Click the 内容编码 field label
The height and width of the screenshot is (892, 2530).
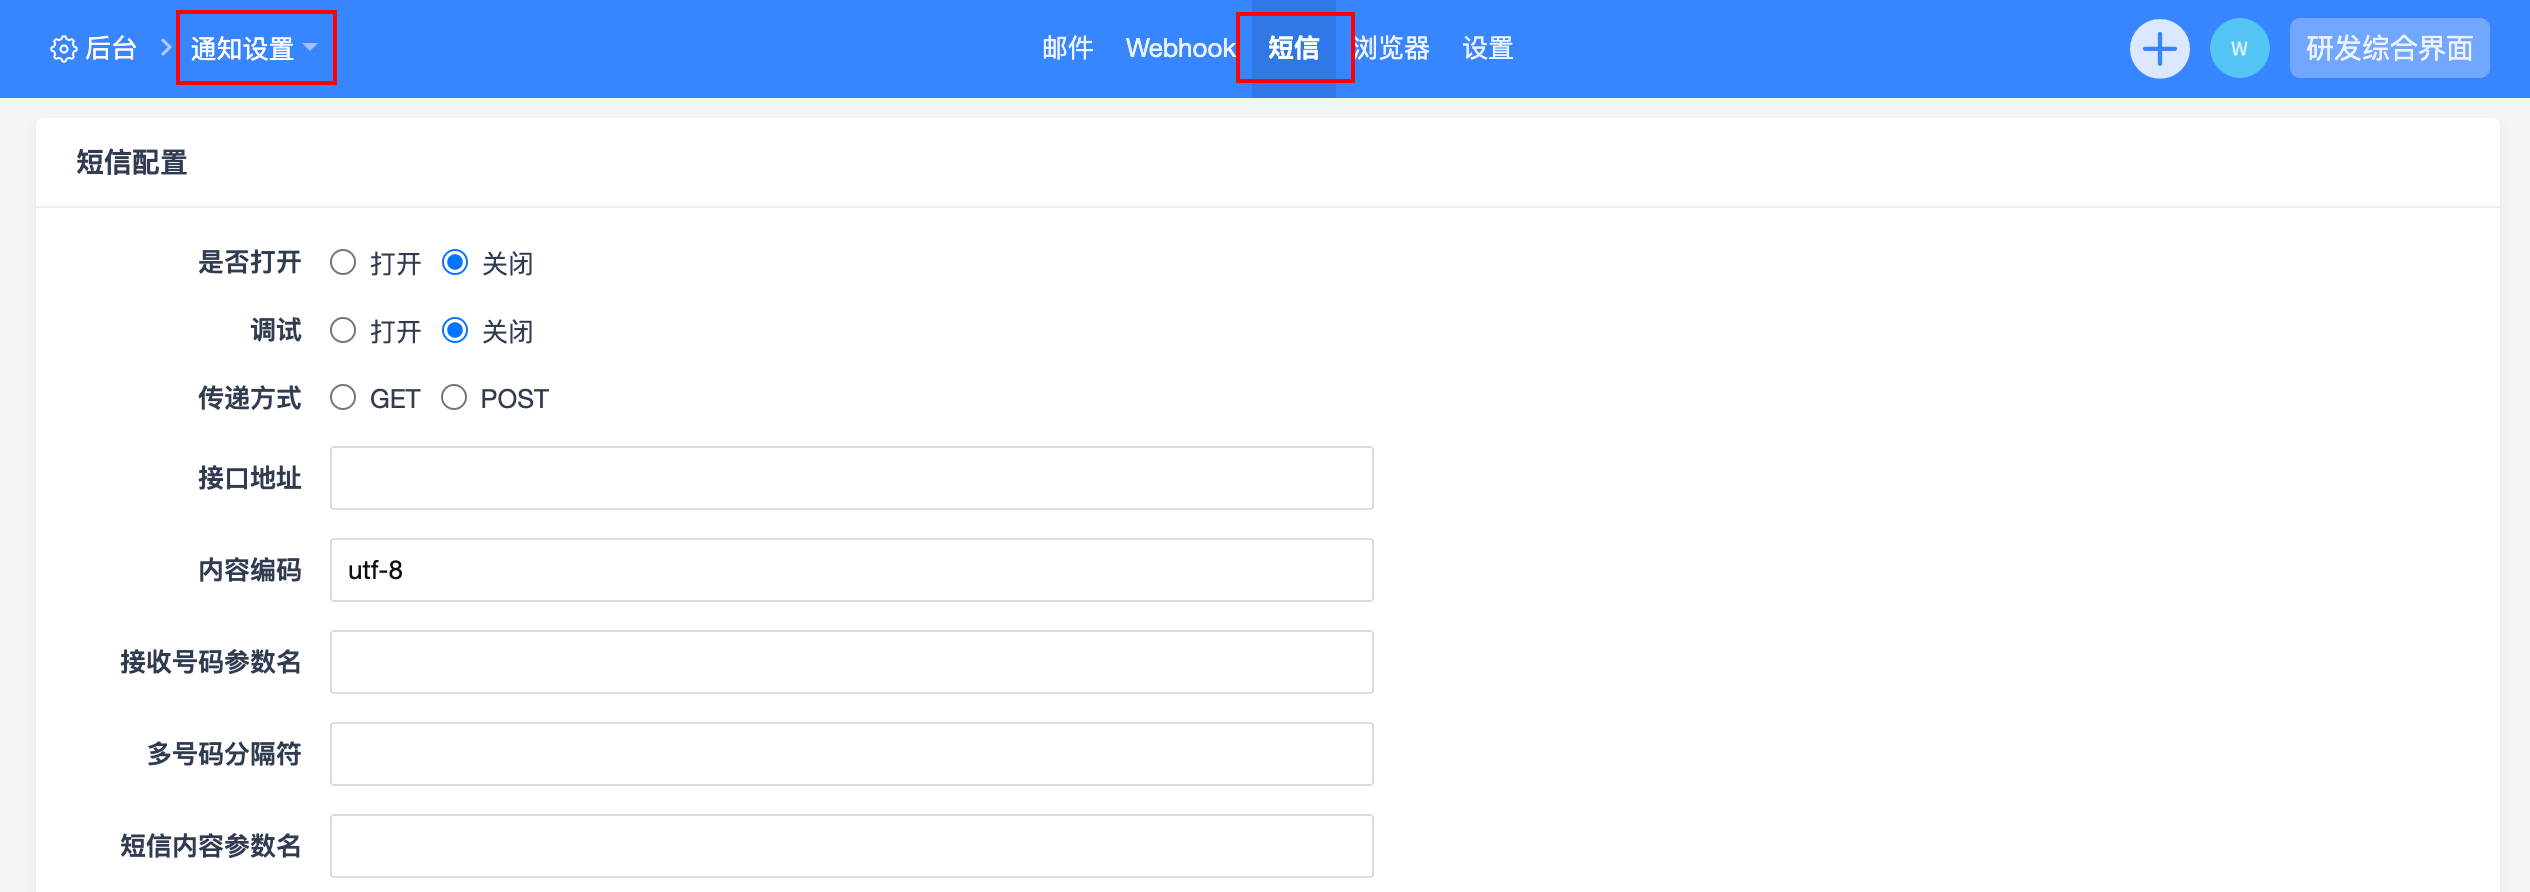click(250, 570)
